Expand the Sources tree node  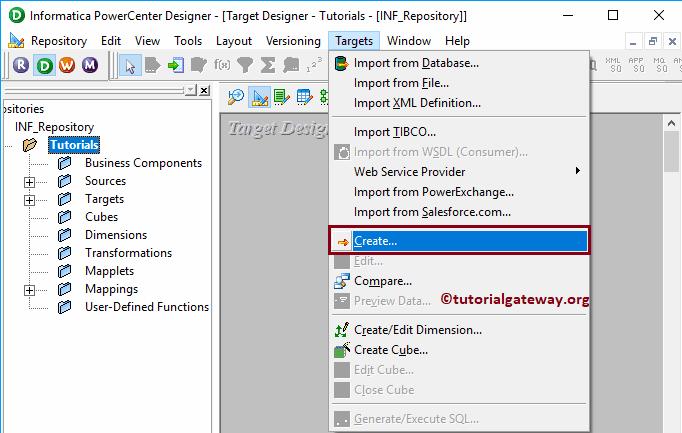pyautogui.click(x=29, y=182)
